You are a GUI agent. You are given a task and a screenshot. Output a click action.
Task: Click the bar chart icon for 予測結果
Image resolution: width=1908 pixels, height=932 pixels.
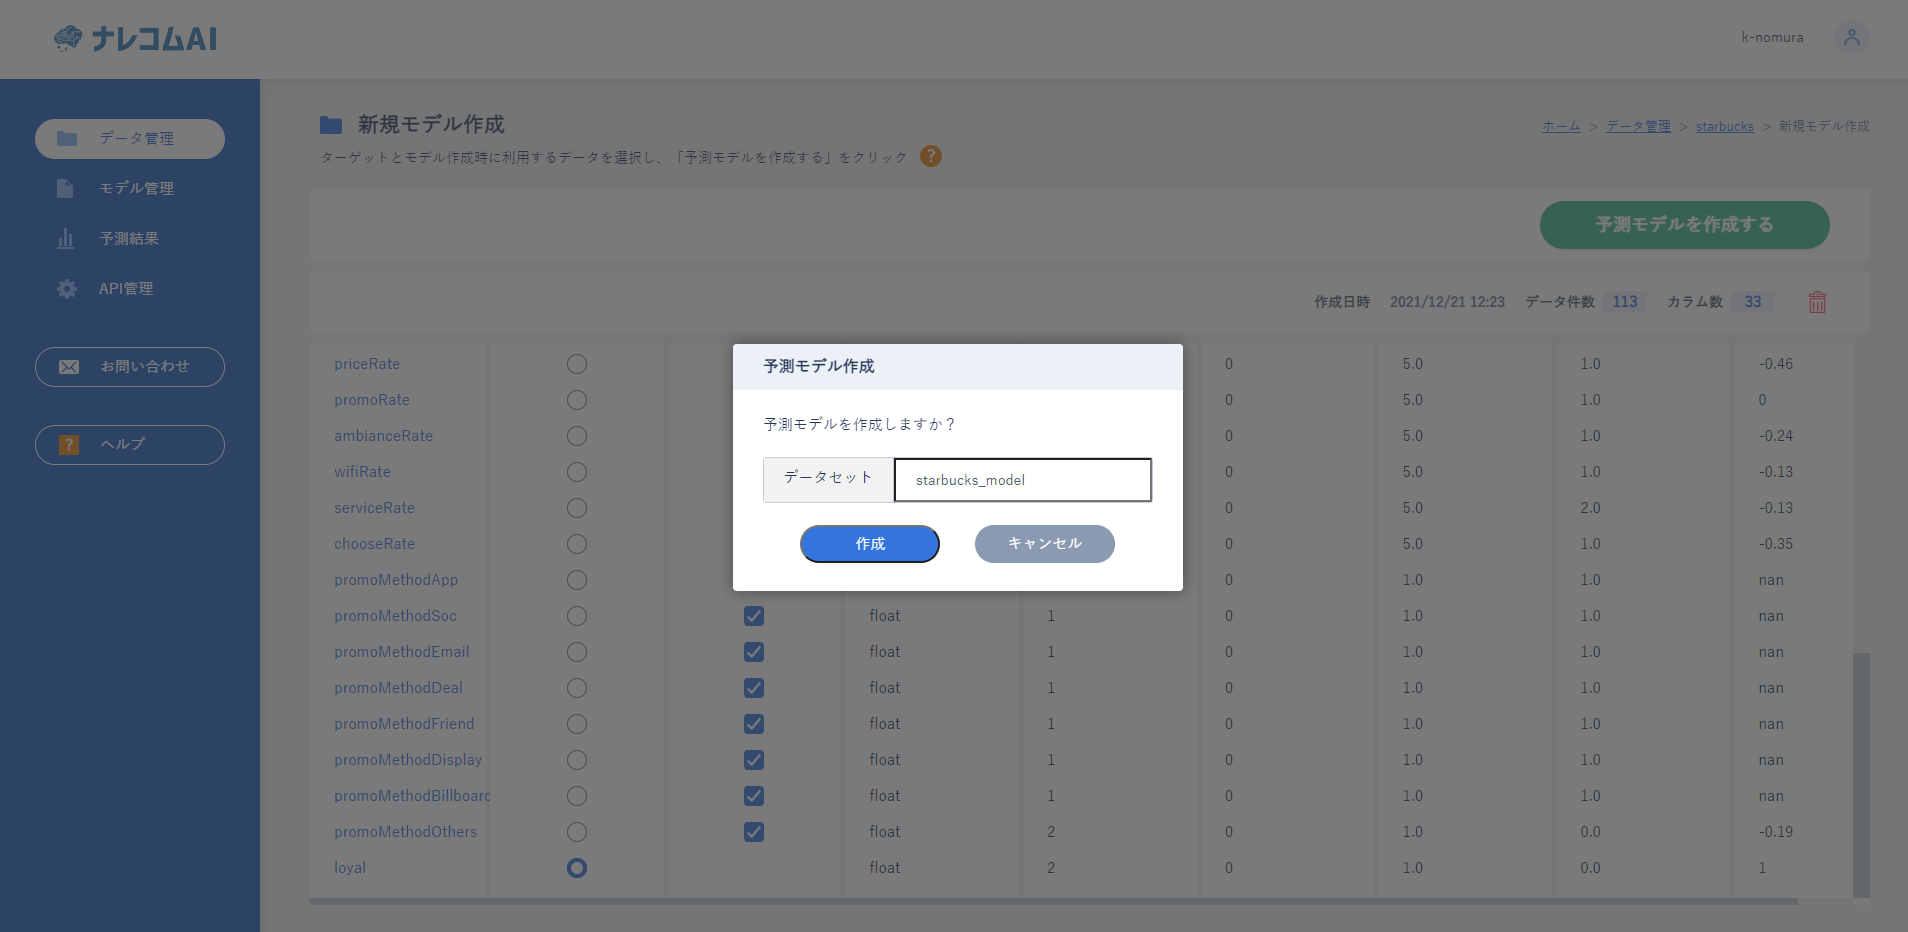(x=66, y=239)
